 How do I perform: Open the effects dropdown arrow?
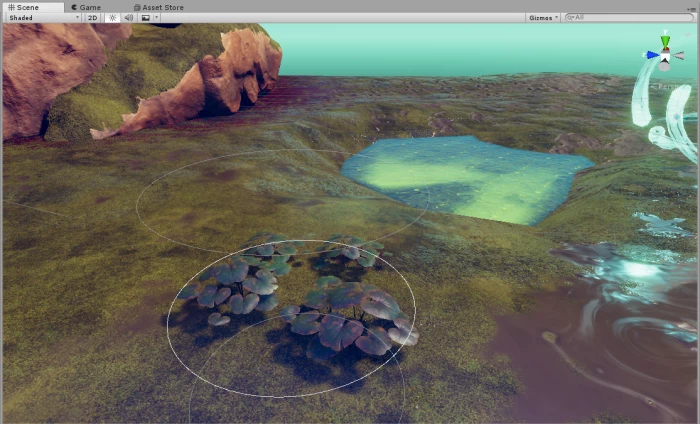point(155,18)
